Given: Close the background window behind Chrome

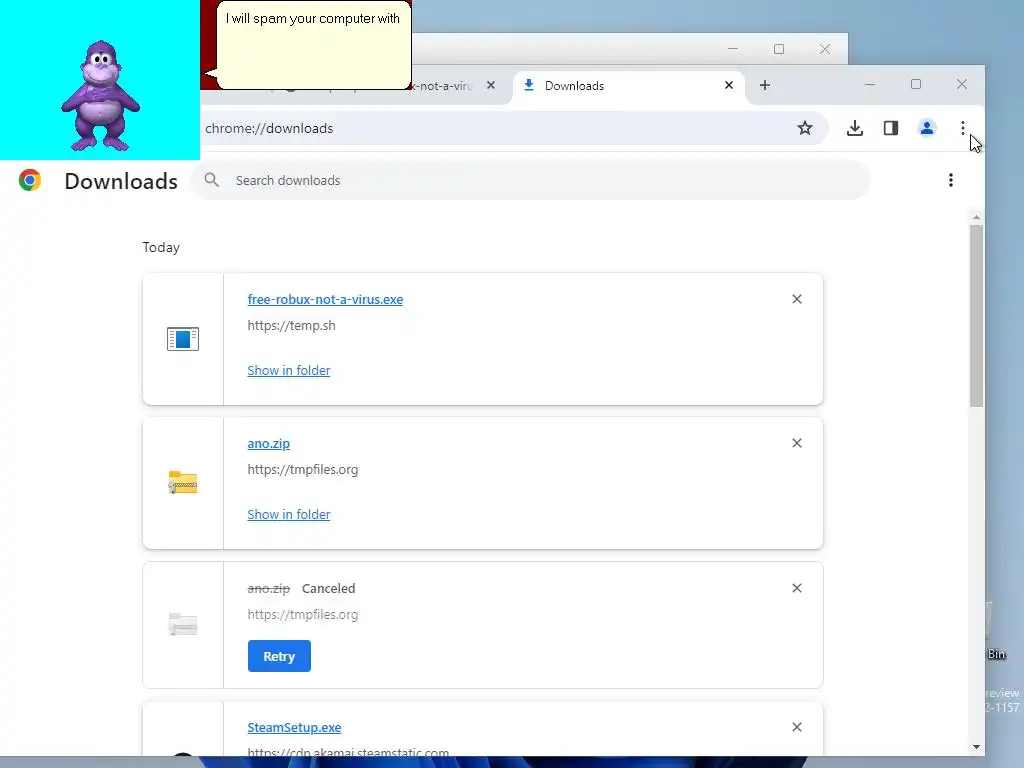Looking at the screenshot, I should [825, 49].
